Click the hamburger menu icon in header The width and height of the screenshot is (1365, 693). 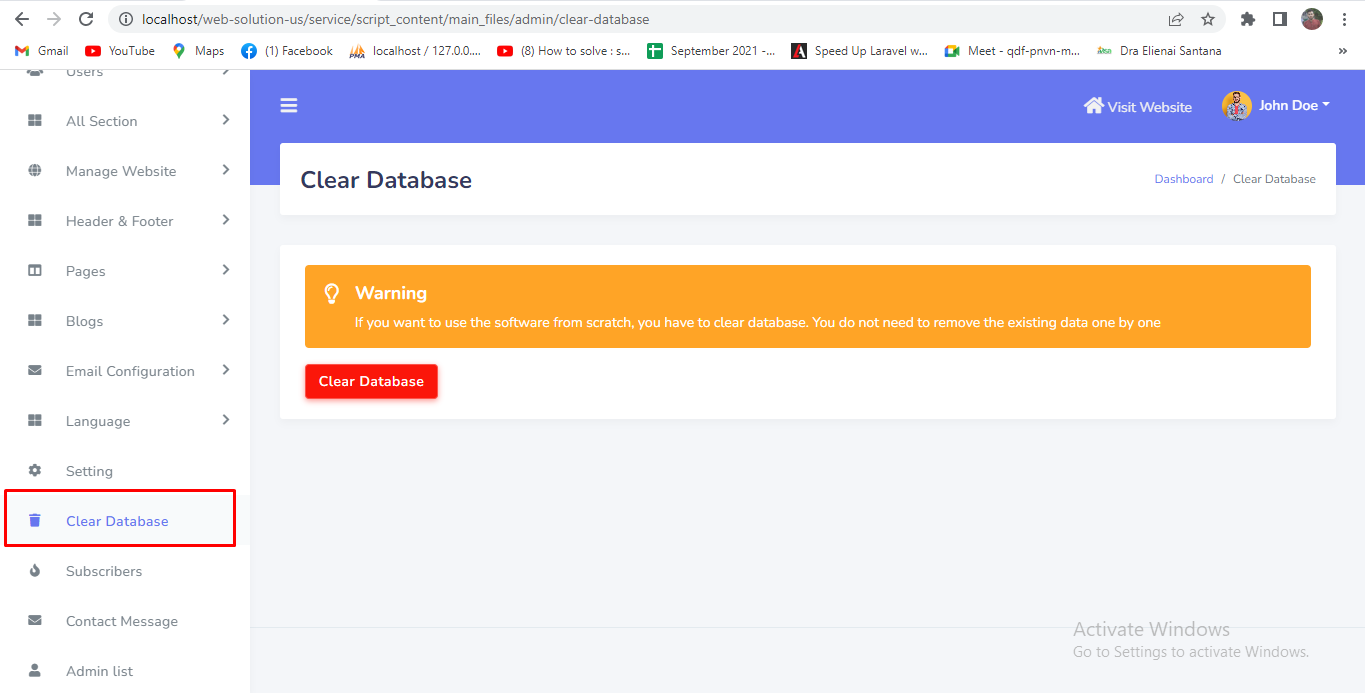pyautogui.click(x=289, y=106)
